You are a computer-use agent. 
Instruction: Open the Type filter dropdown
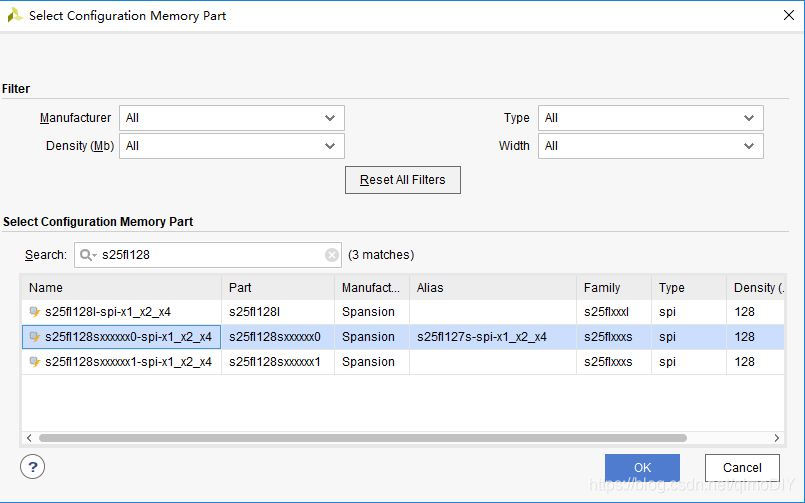coord(650,118)
